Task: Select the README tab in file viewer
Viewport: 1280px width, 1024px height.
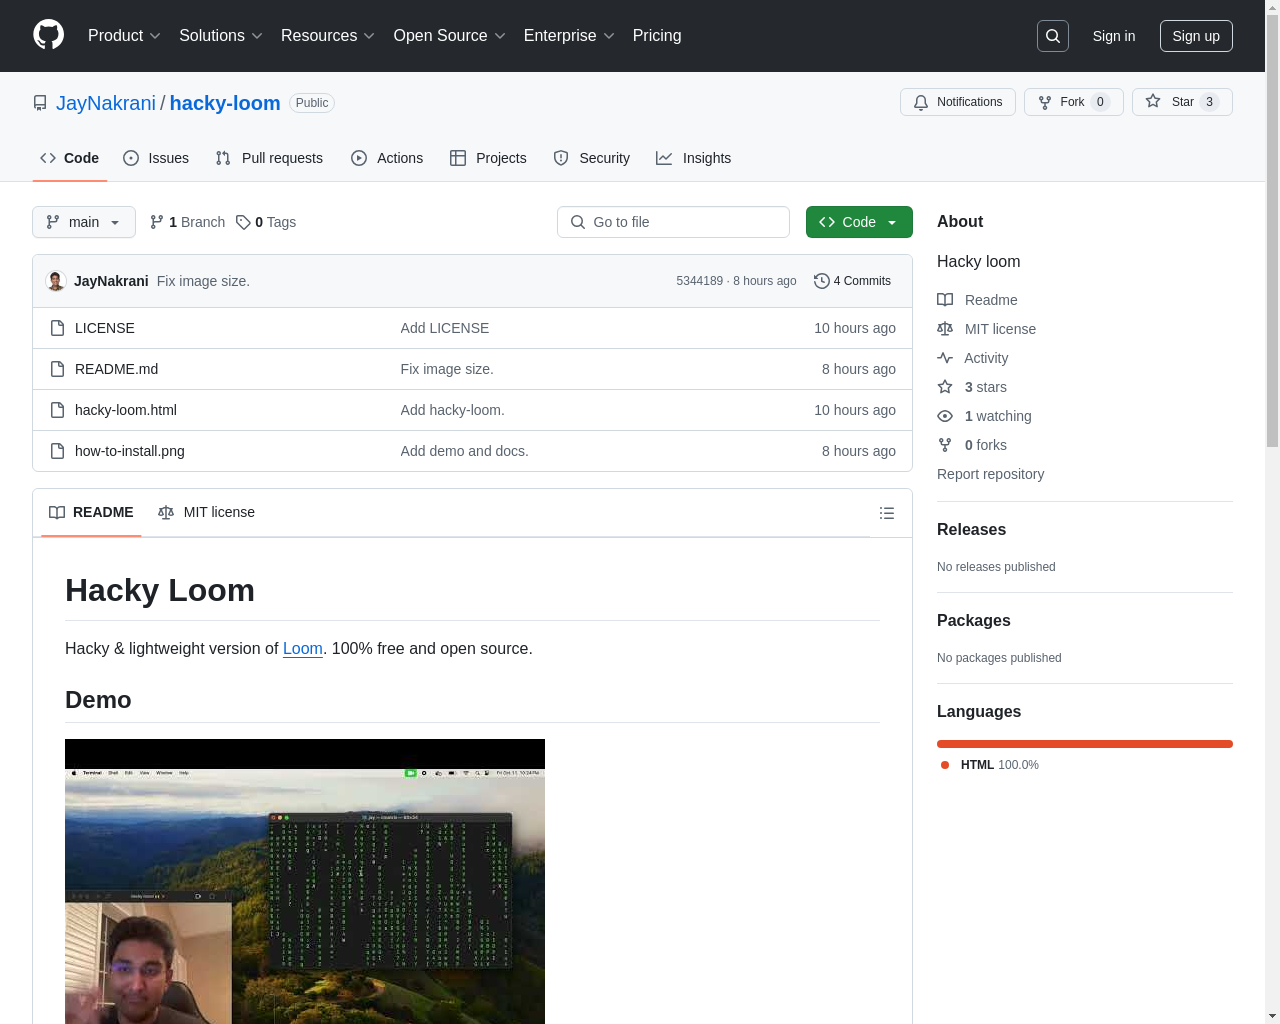Action: click(91, 512)
